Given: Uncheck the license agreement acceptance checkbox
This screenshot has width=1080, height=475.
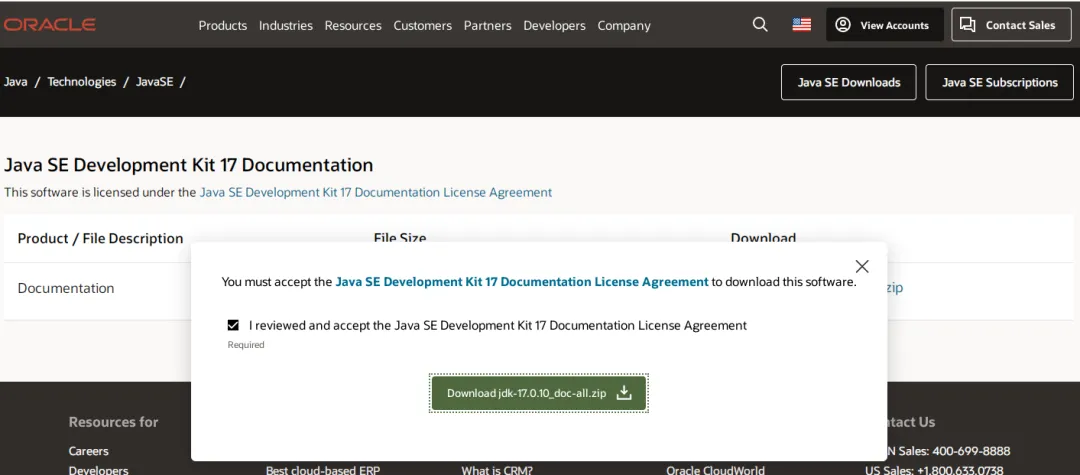Looking at the screenshot, I should coord(233,325).
